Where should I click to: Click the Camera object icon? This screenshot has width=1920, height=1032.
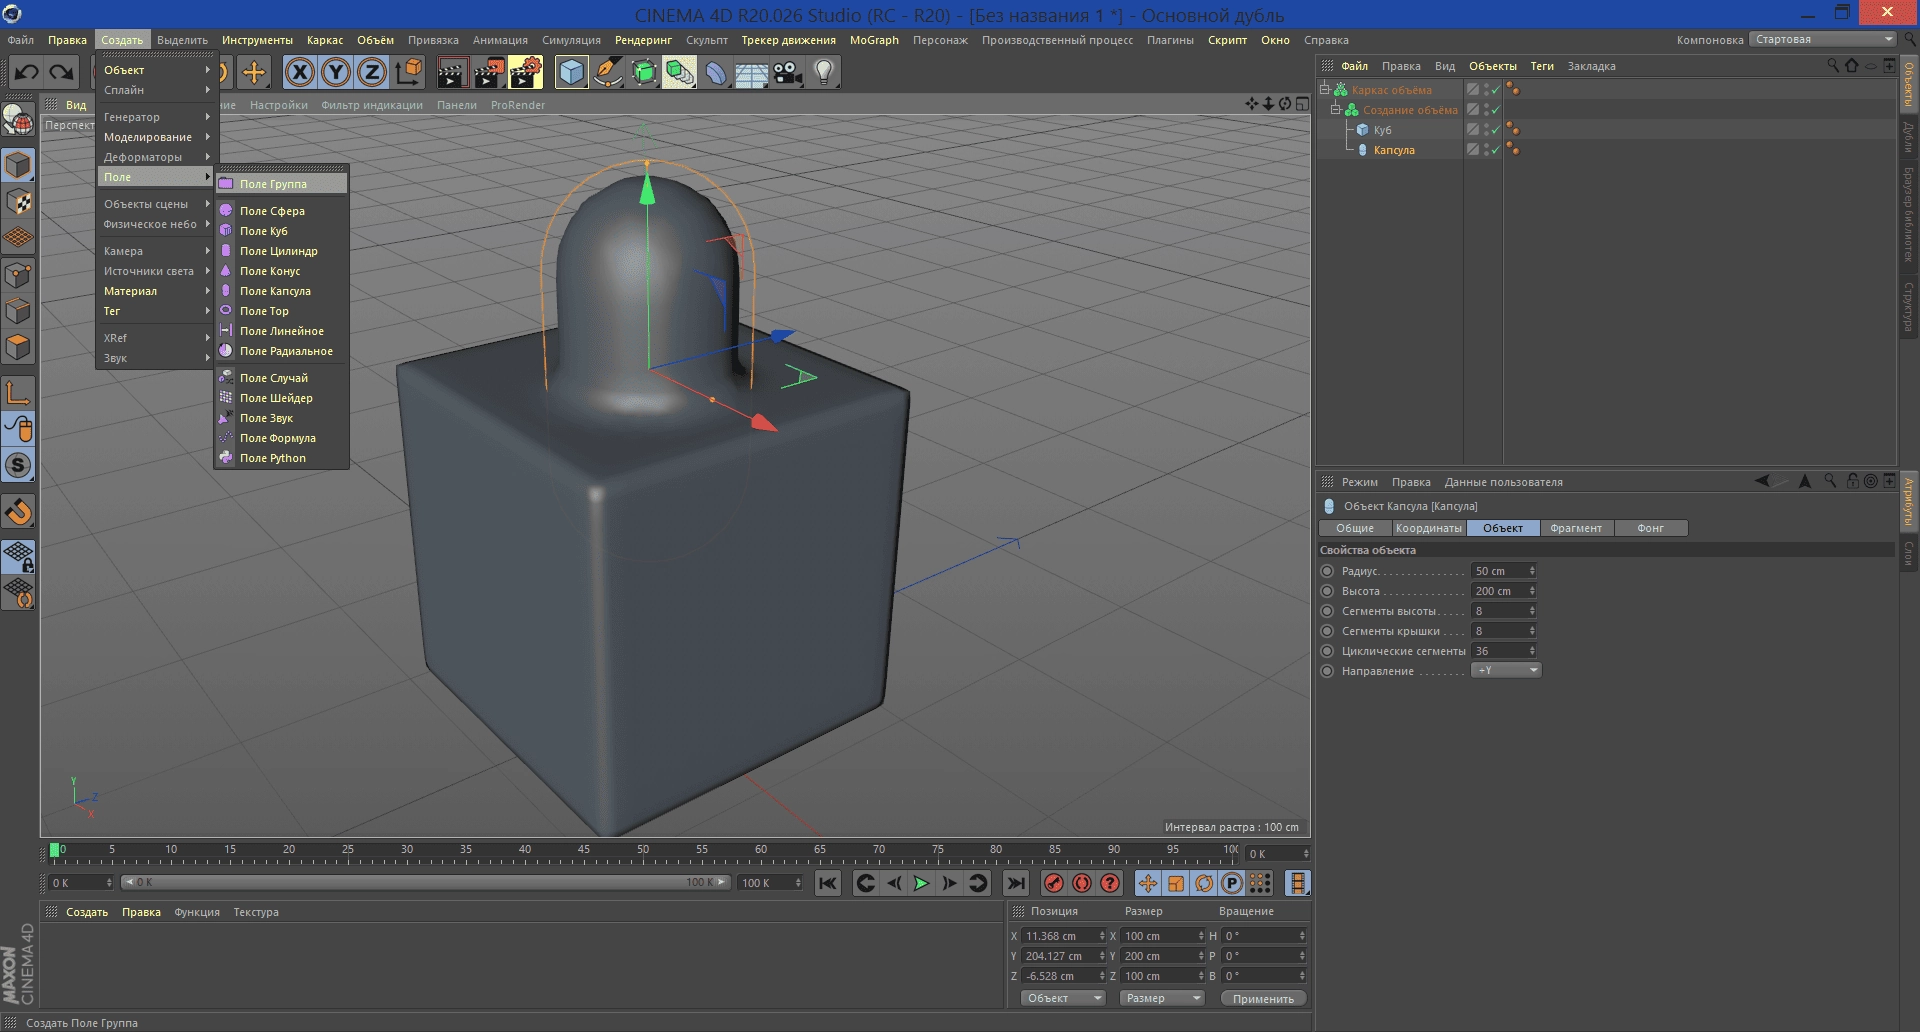[788, 72]
